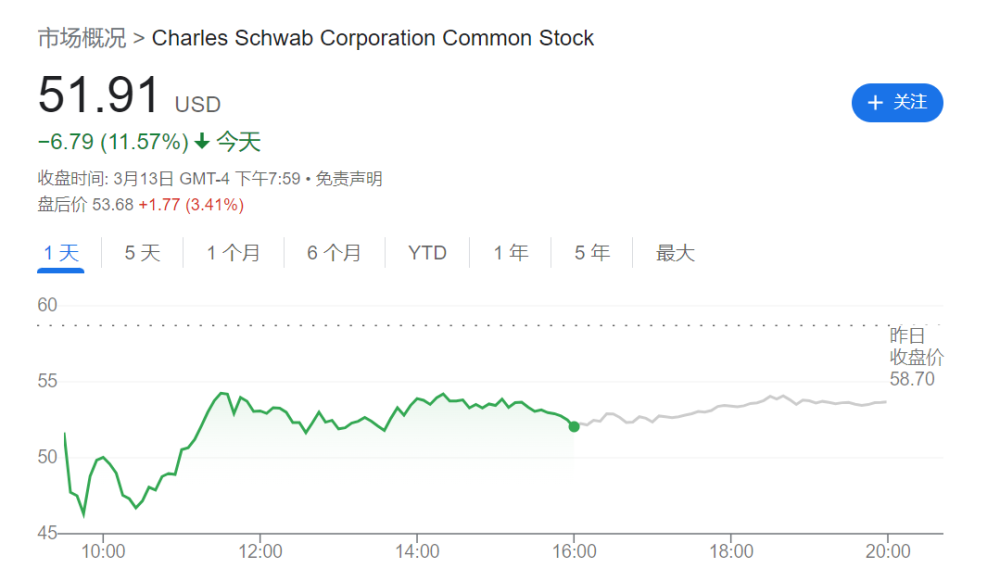Click the 51.91 stock price
1000x581 pixels.
coord(99,97)
